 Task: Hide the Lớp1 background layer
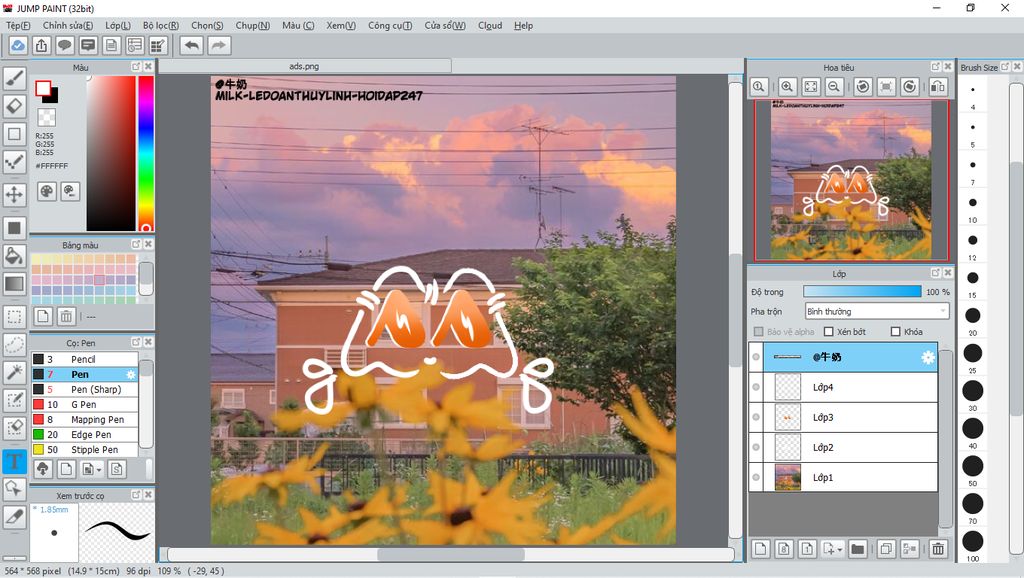click(756, 477)
